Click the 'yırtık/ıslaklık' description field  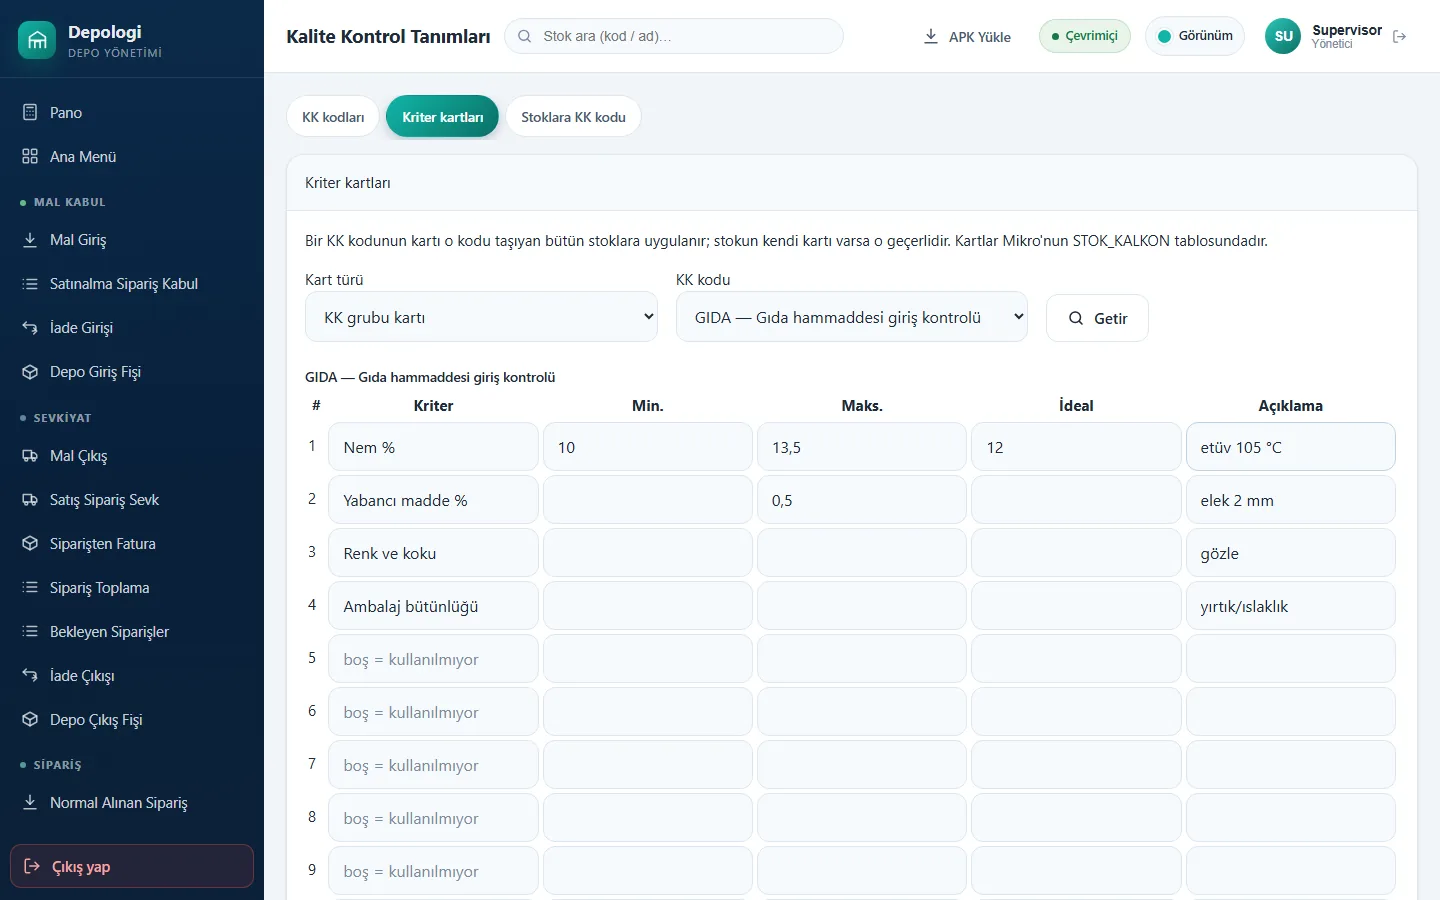coord(1290,606)
